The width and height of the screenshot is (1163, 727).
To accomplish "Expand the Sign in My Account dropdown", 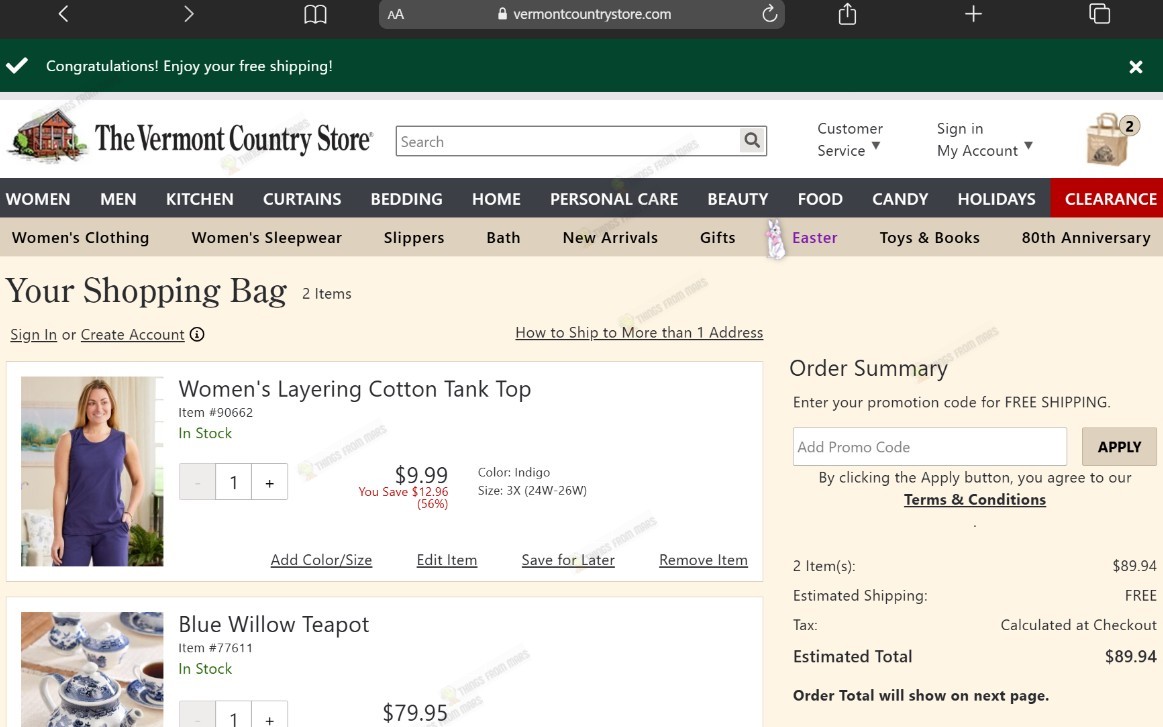I will [x=984, y=139].
